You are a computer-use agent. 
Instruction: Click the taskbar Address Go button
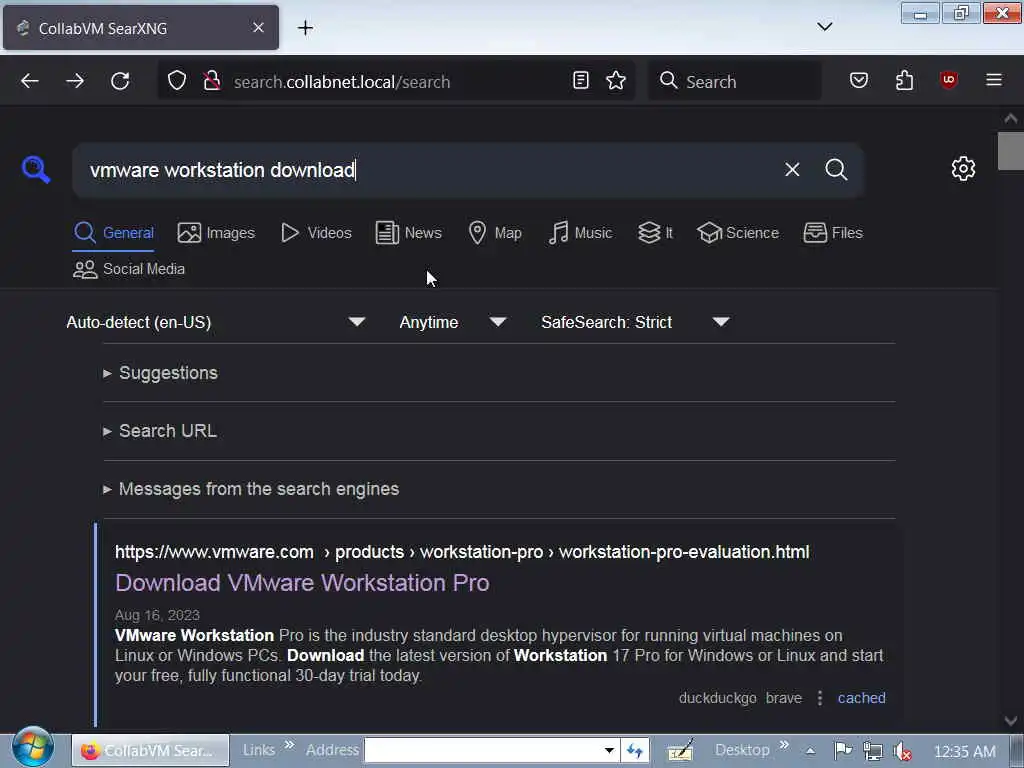click(635, 750)
